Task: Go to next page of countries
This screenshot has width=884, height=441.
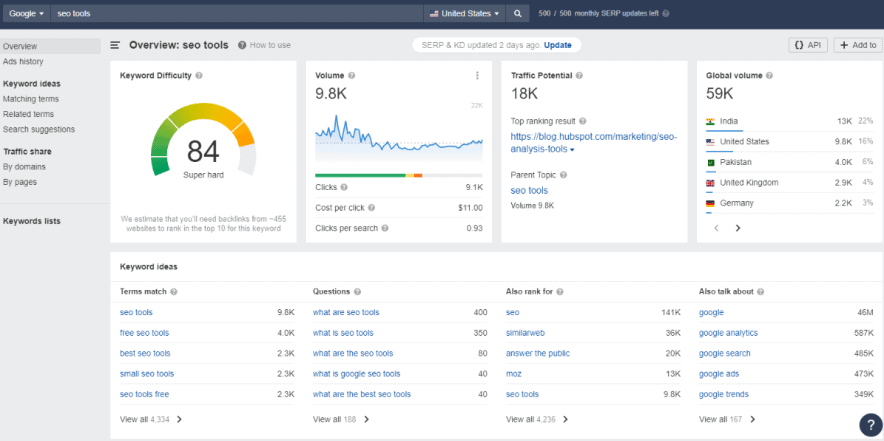Action: coord(738,228)
